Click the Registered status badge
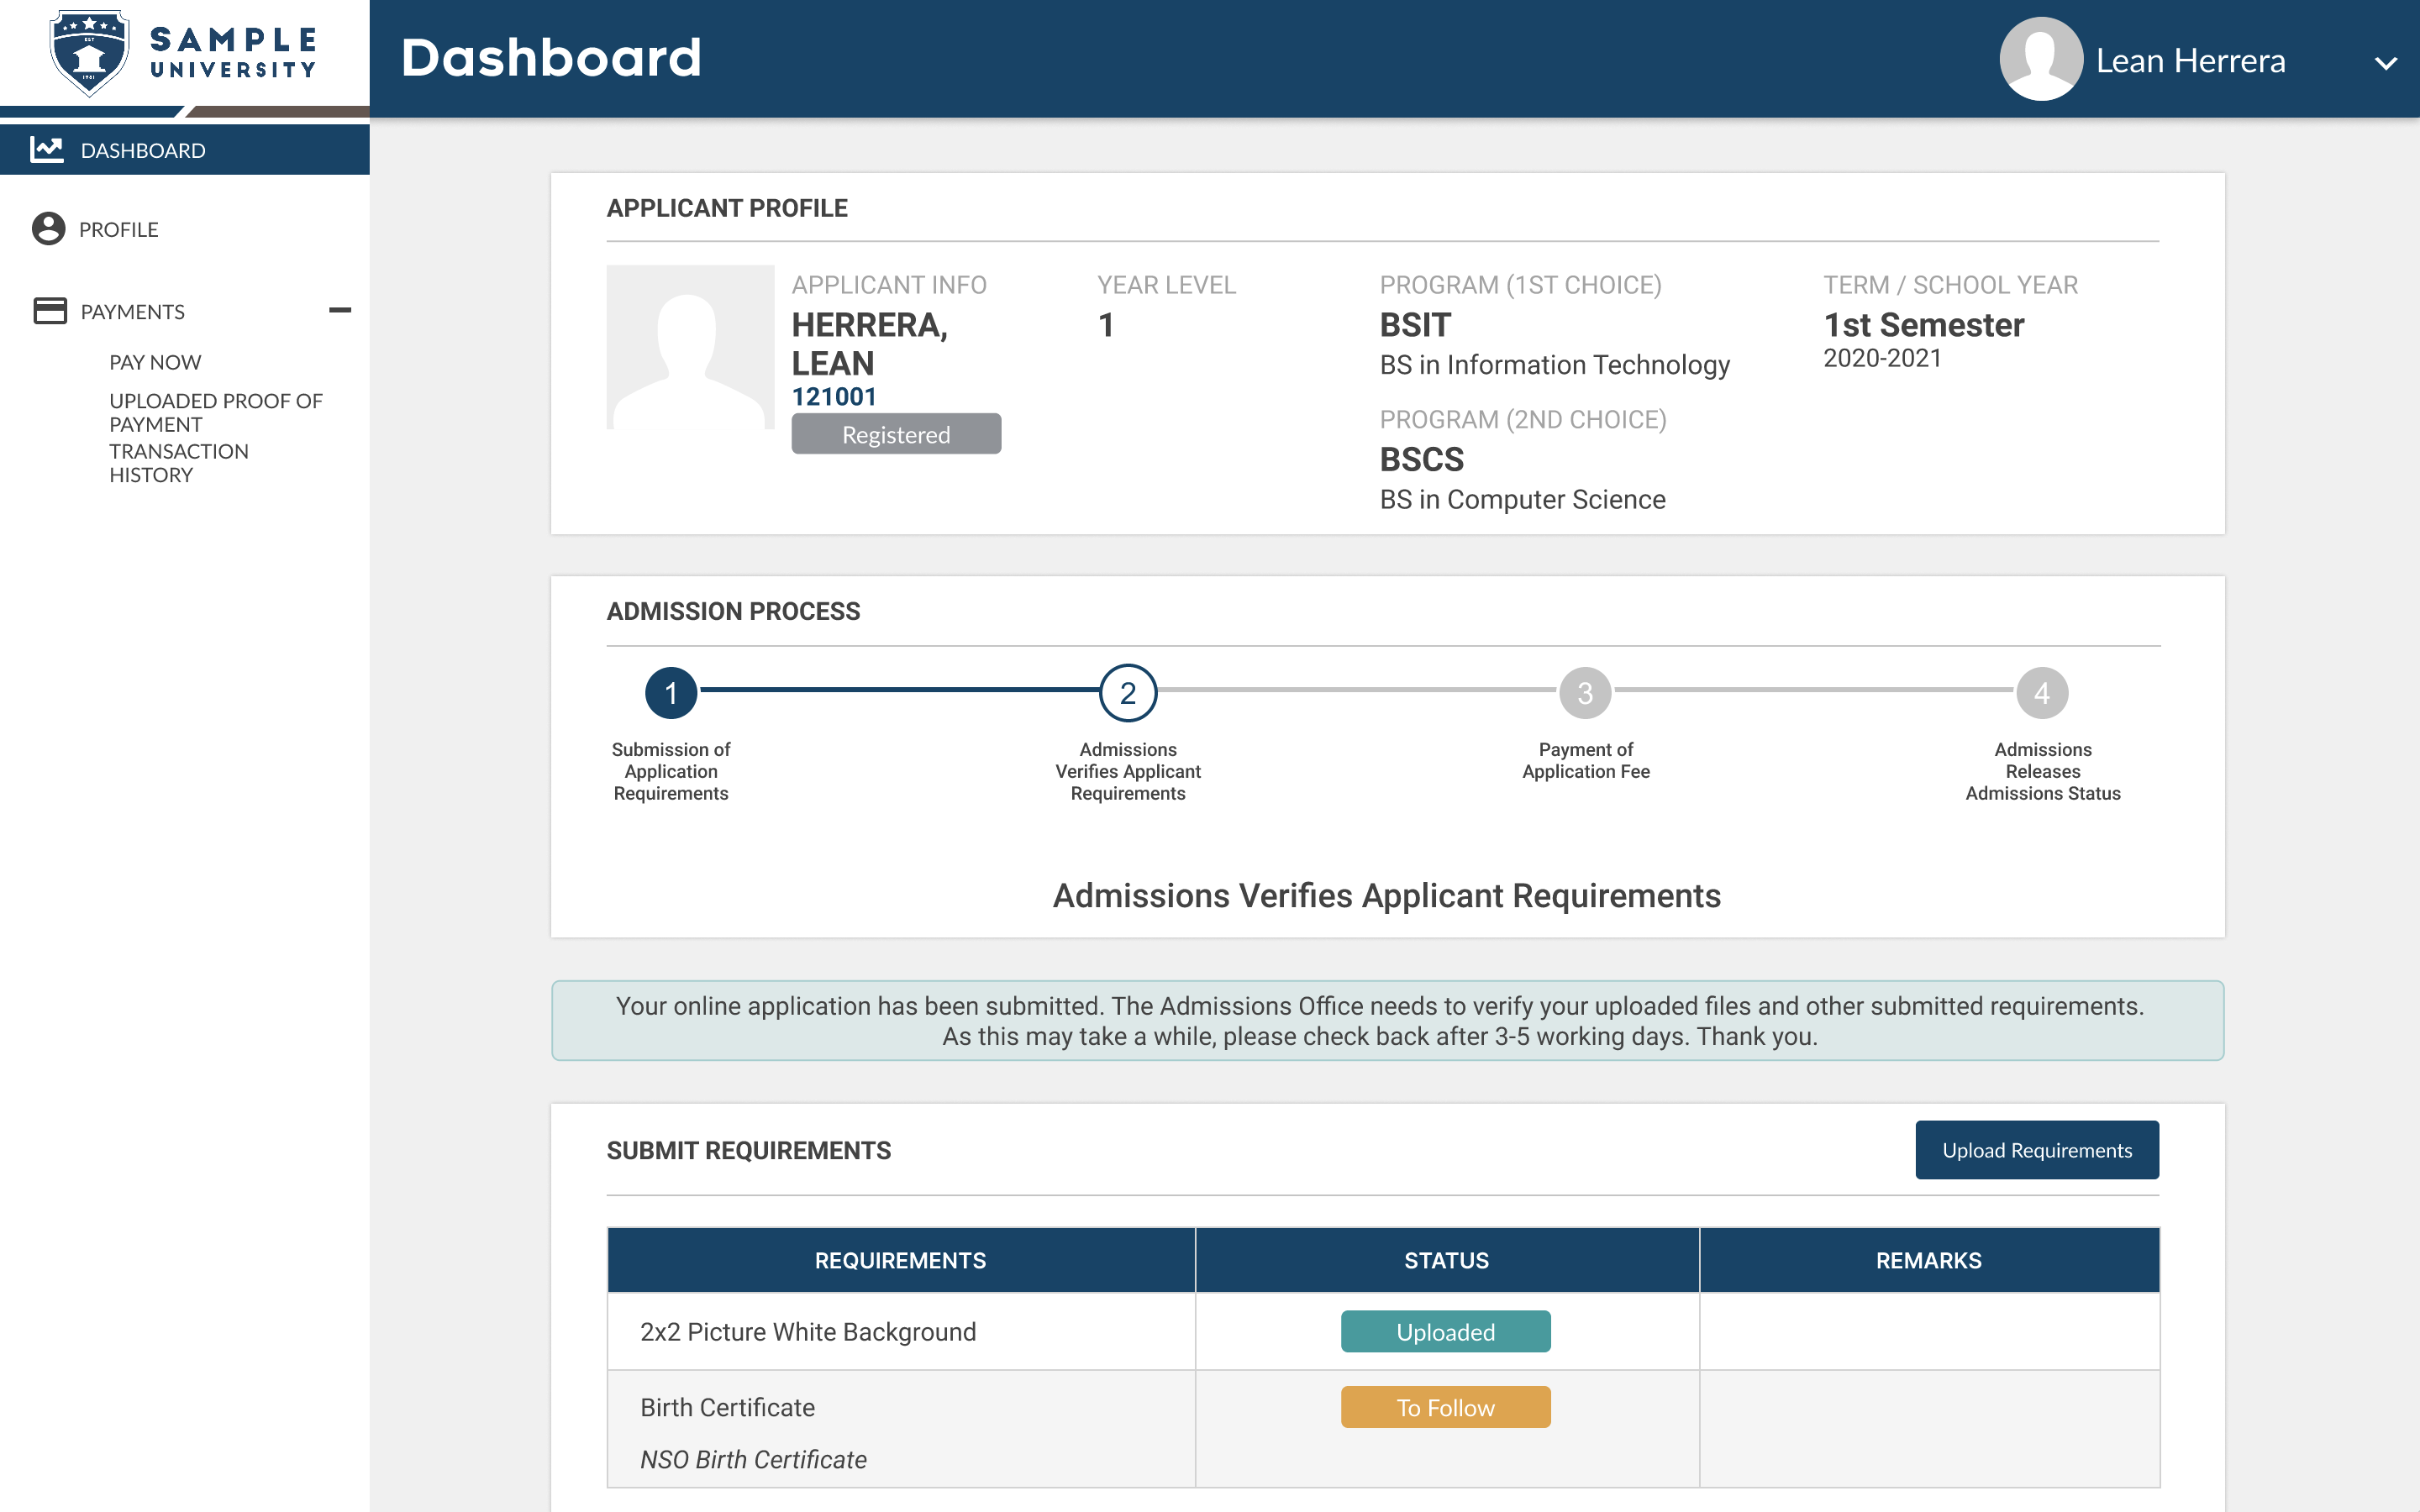The height and width of the screenshot is (1512, 2420). [896, 434]
